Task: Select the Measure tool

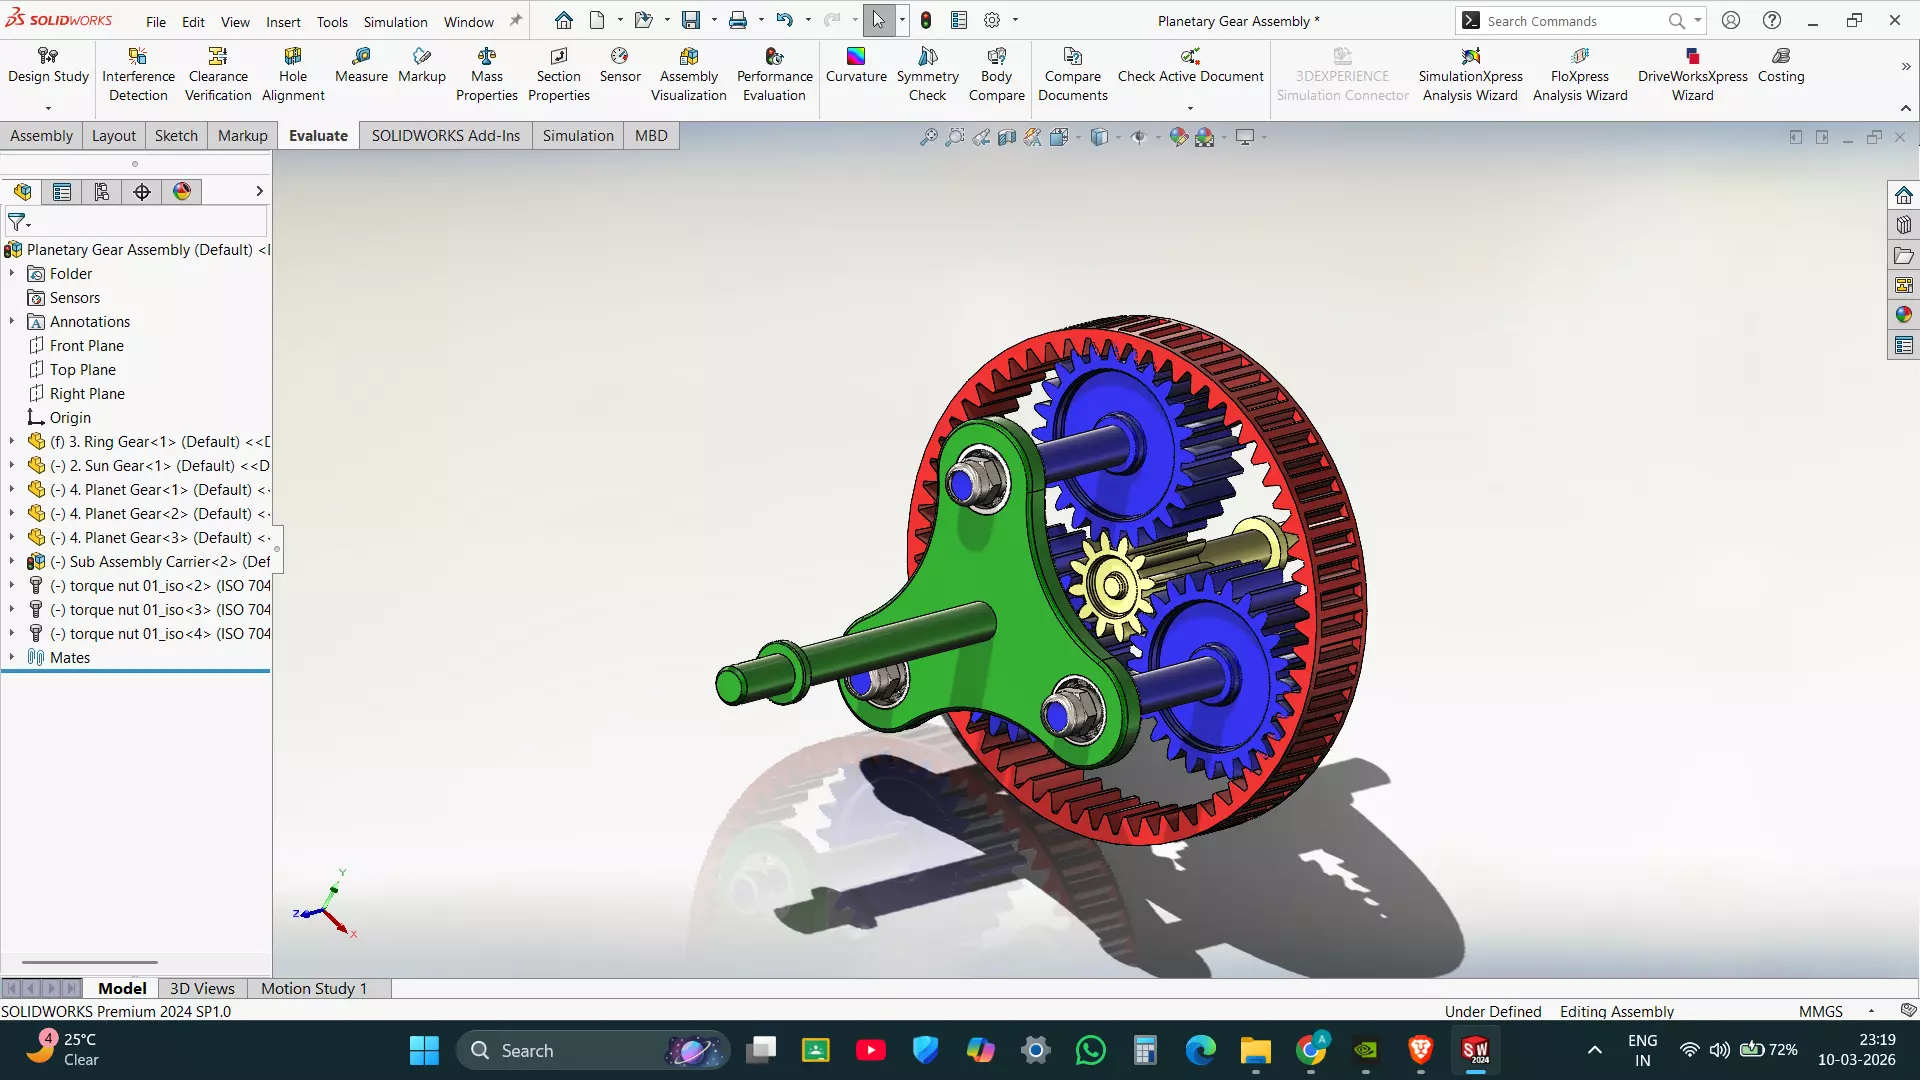Action: point(361,64)
